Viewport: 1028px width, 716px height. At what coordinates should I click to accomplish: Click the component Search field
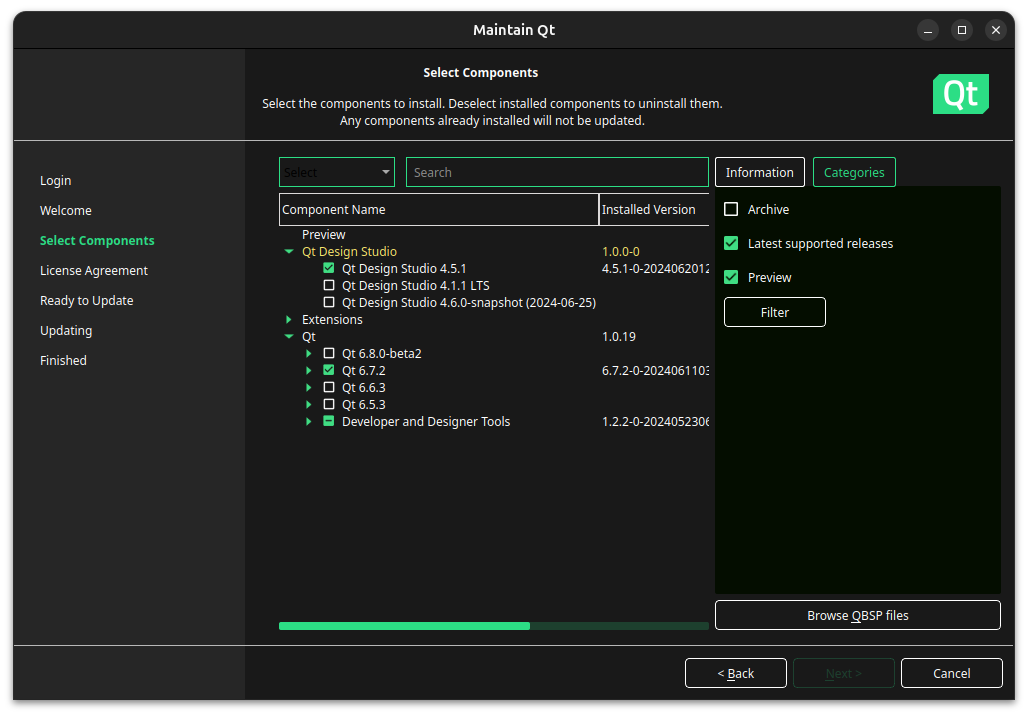557,172
